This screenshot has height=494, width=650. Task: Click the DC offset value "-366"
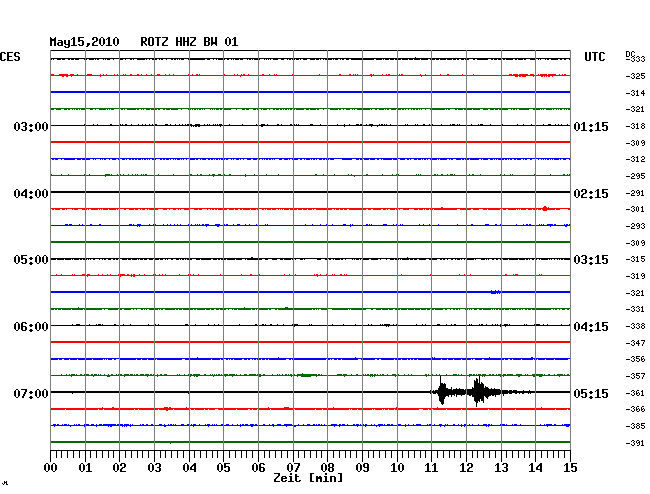click(x=635, y=409)
